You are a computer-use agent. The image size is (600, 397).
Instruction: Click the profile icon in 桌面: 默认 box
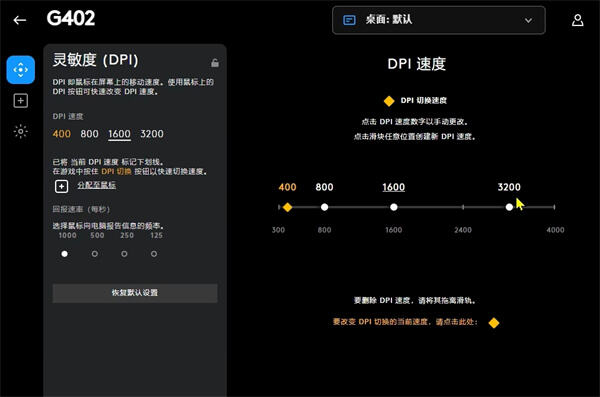coord(349,20)
